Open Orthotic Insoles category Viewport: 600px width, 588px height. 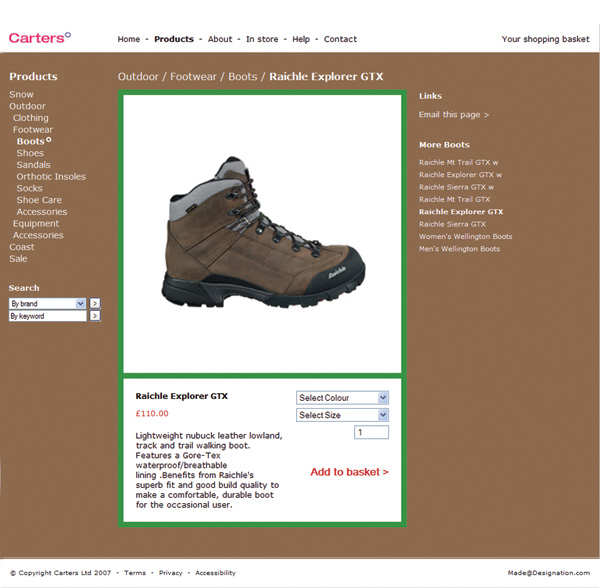pos(51,177)
